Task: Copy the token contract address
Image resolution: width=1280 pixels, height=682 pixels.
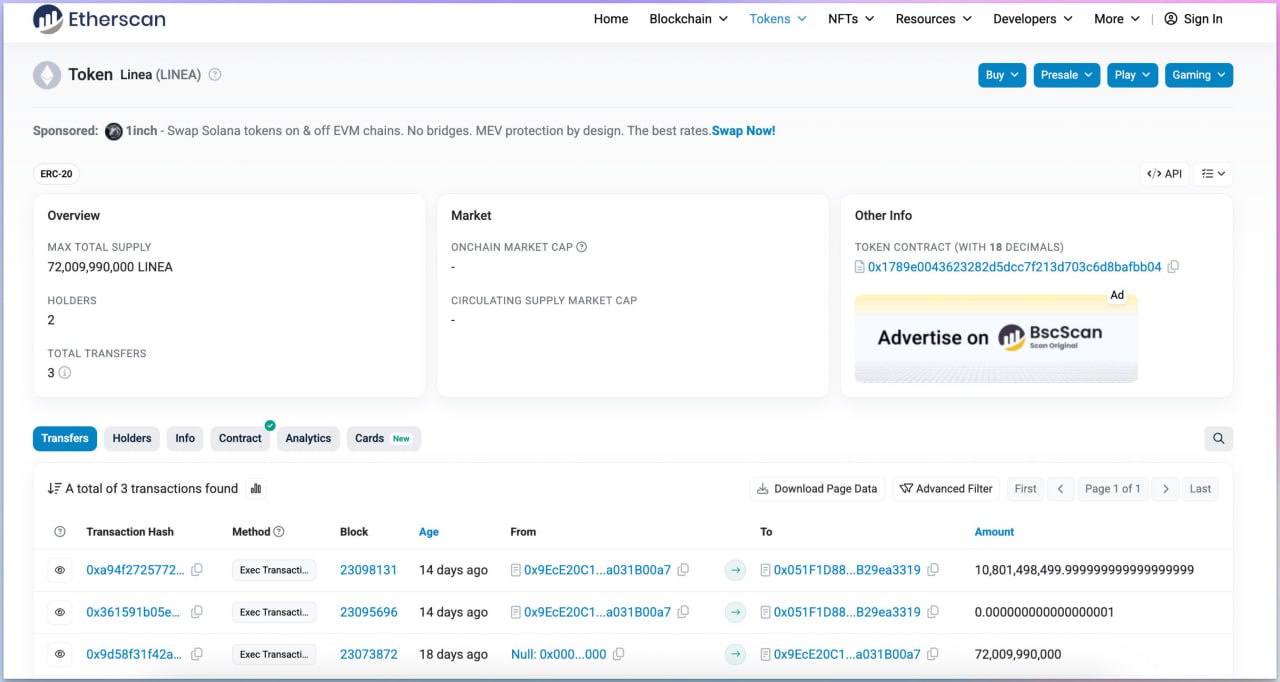Action: click(1174, 267)
